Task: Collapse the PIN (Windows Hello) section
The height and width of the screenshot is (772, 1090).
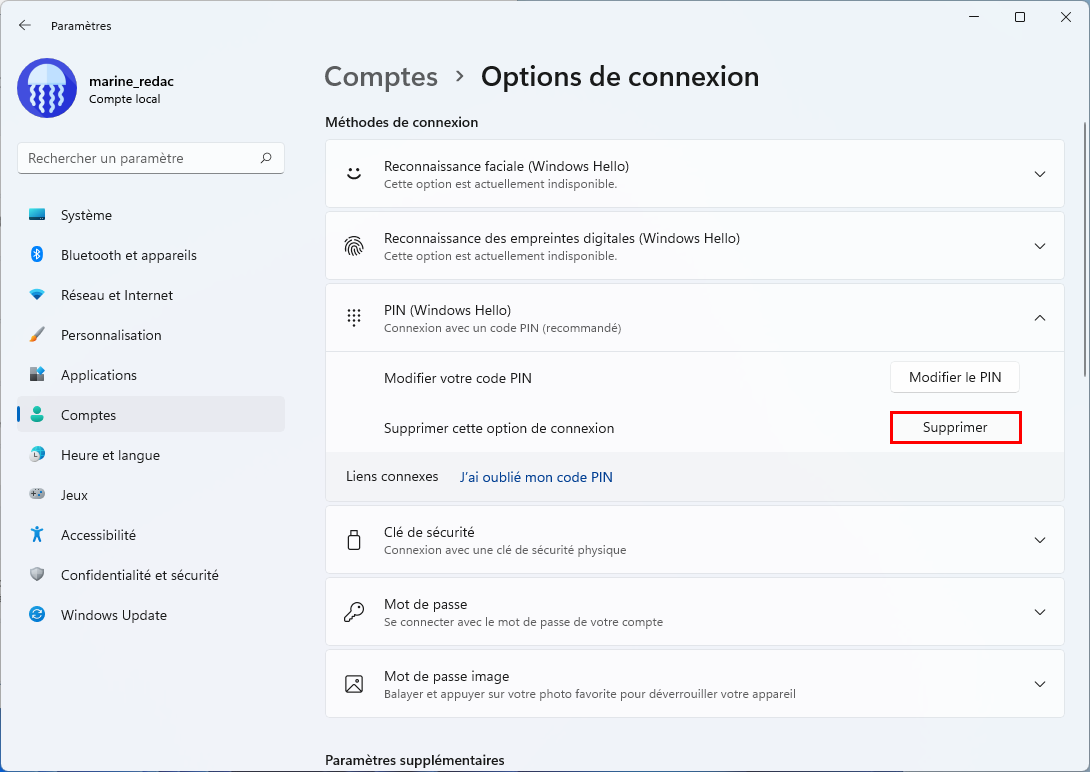Action: click(1039, 318)
